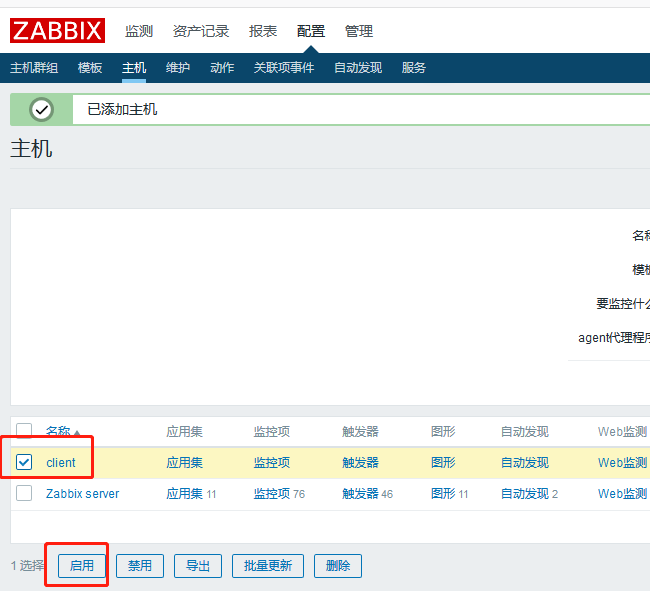Image resolution: width=650 pixels, height=591 pixels.
Task: Click the 1 选择 counter text
Action: point(27,565)
